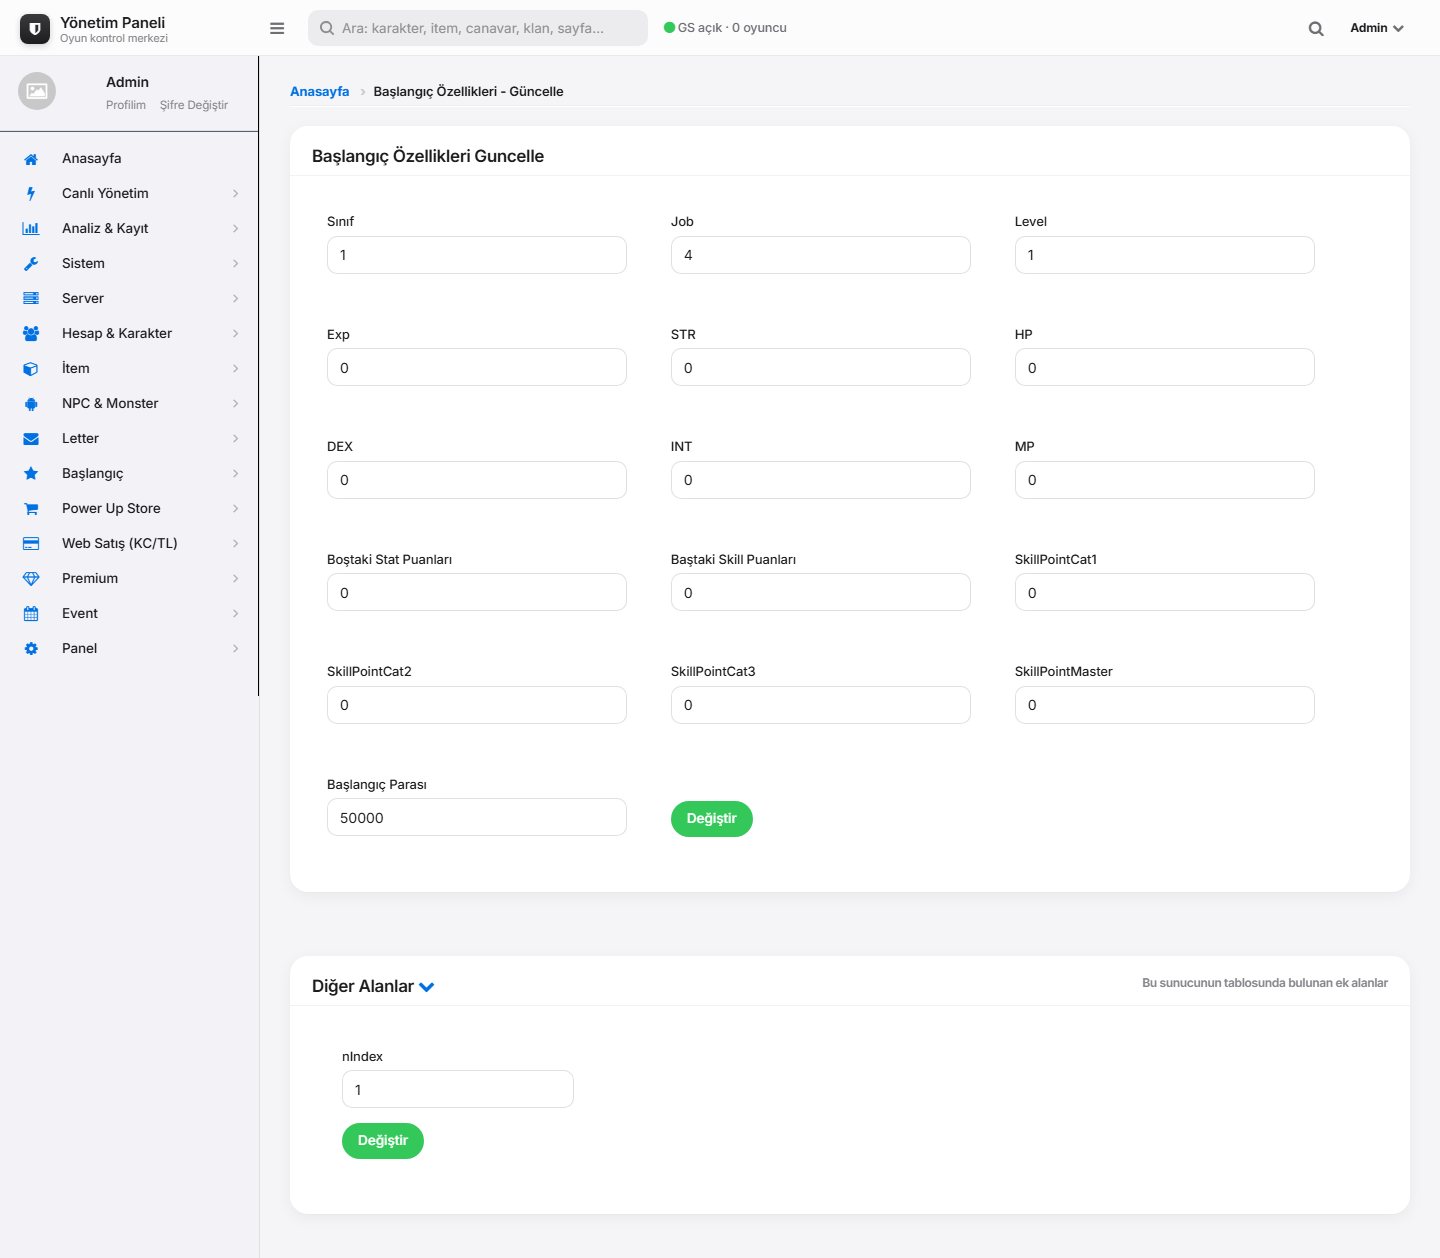Click the İtem cube icon

31,369
